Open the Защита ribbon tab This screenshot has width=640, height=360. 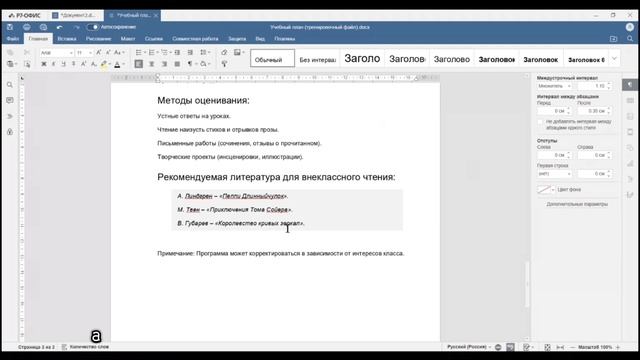(237, 39)
